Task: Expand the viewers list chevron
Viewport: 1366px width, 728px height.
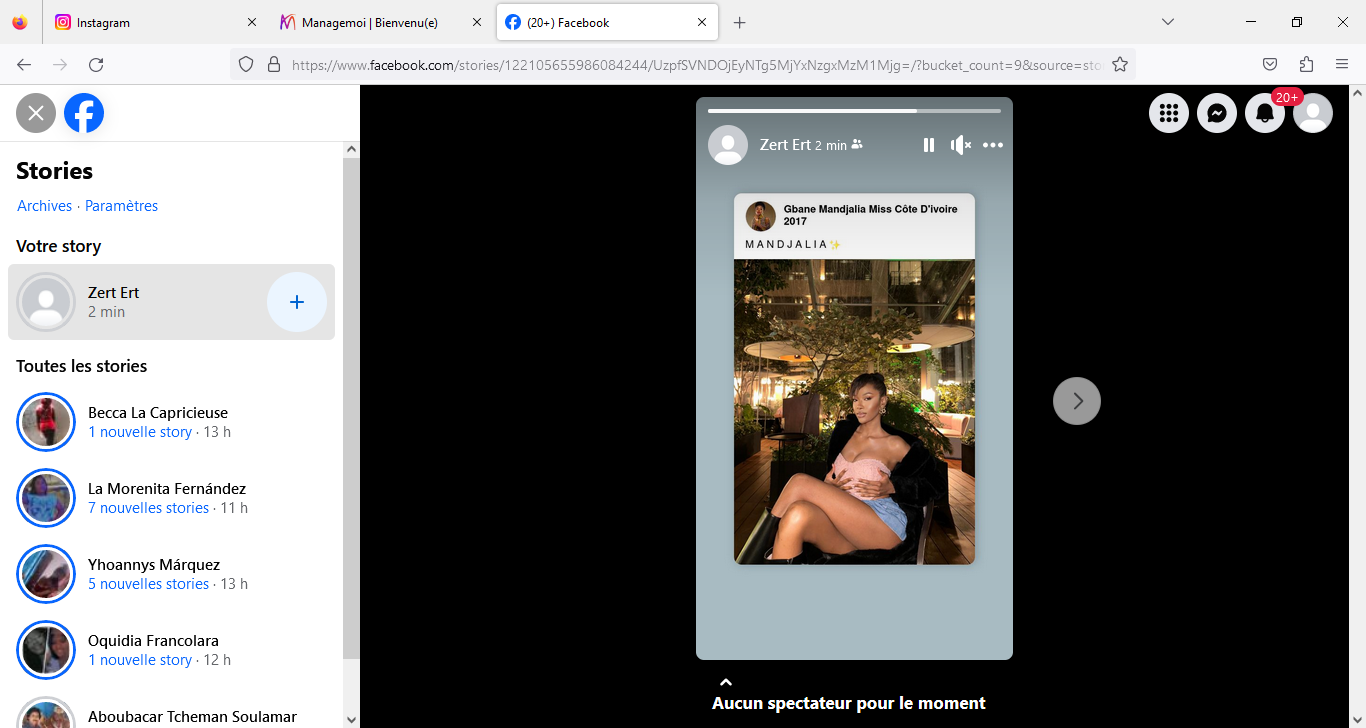Action: coord(726,682)
